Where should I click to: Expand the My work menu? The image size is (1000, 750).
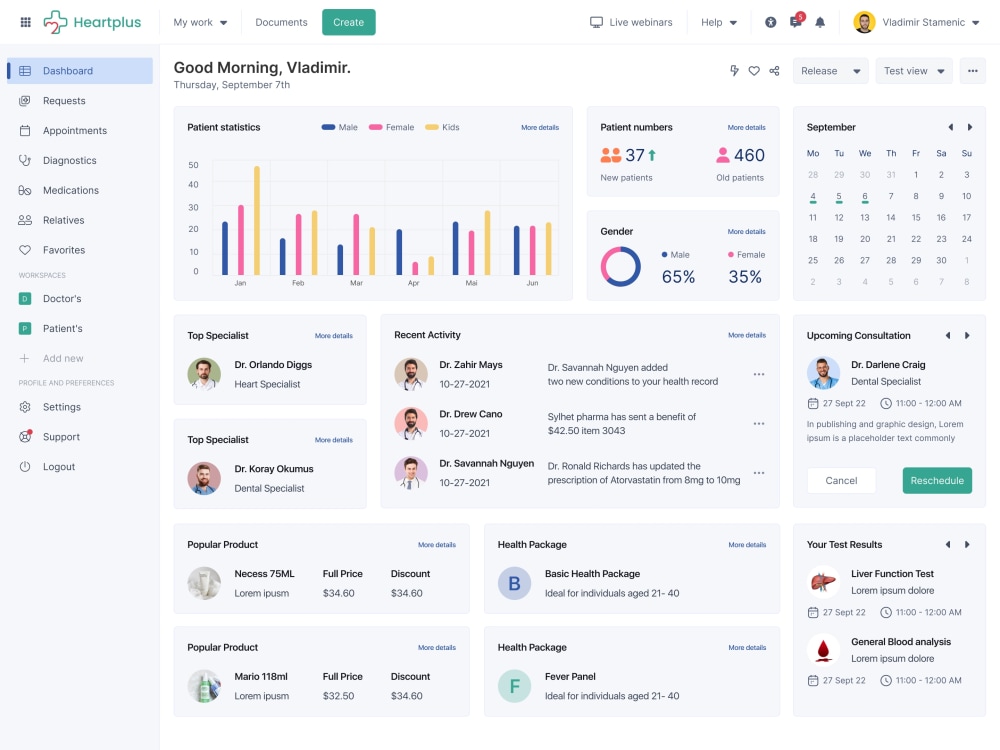pos(199,21)
